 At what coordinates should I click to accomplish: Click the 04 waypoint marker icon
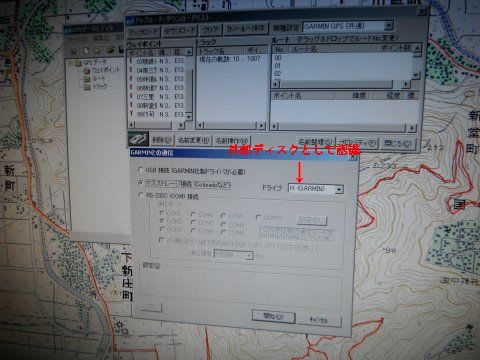click(x=131, y=70)
